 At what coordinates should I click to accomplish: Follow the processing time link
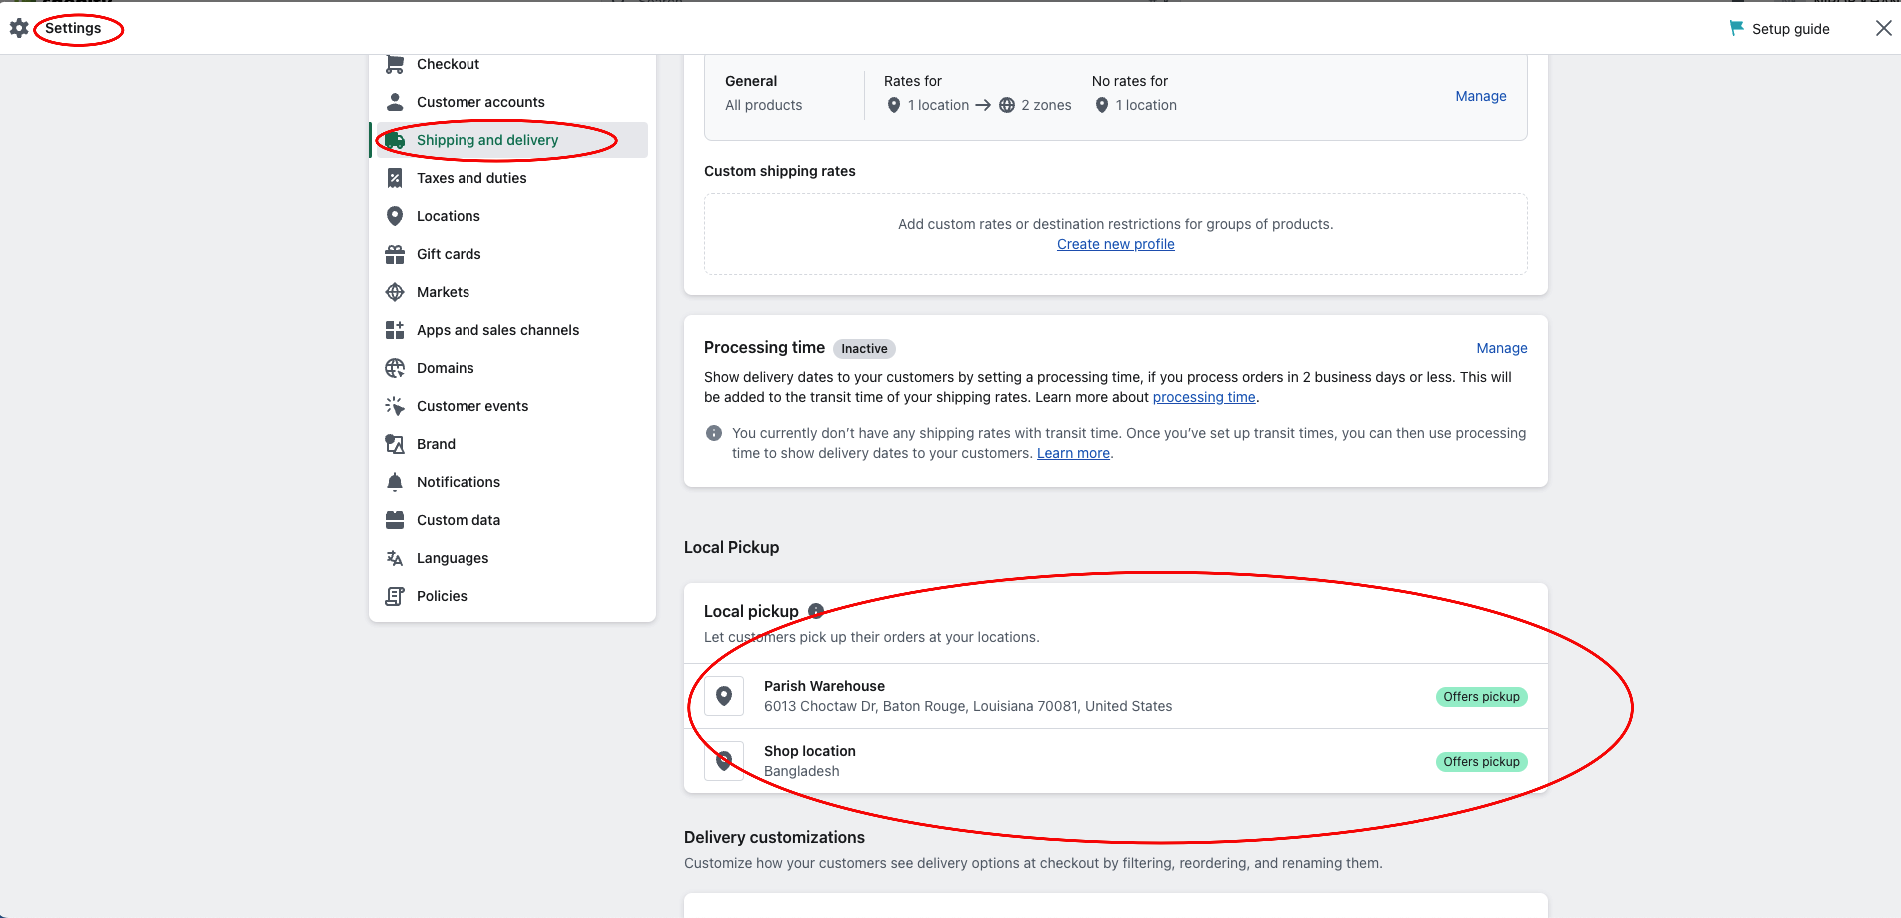point(1204,397)
